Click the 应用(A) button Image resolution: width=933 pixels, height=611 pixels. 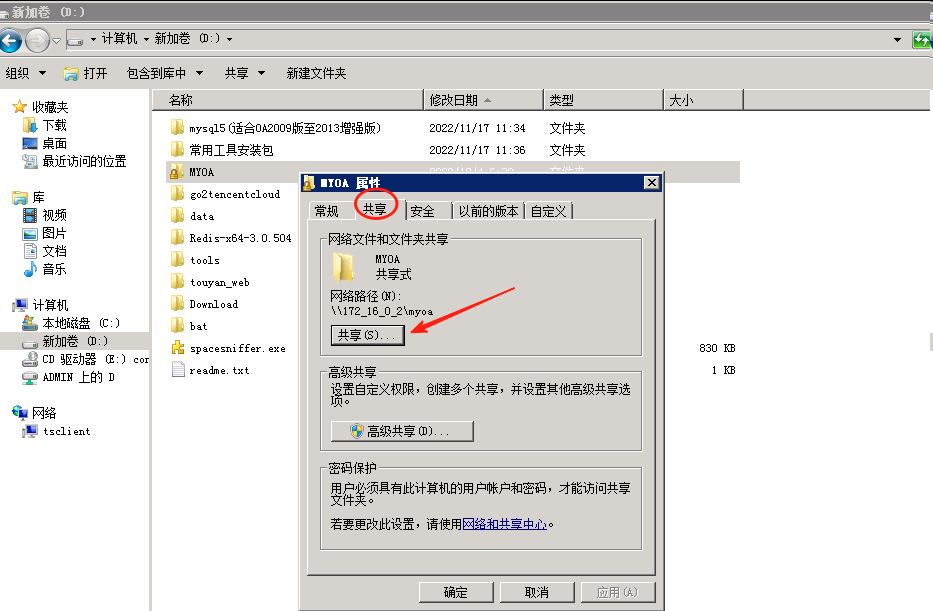(618, 592)
